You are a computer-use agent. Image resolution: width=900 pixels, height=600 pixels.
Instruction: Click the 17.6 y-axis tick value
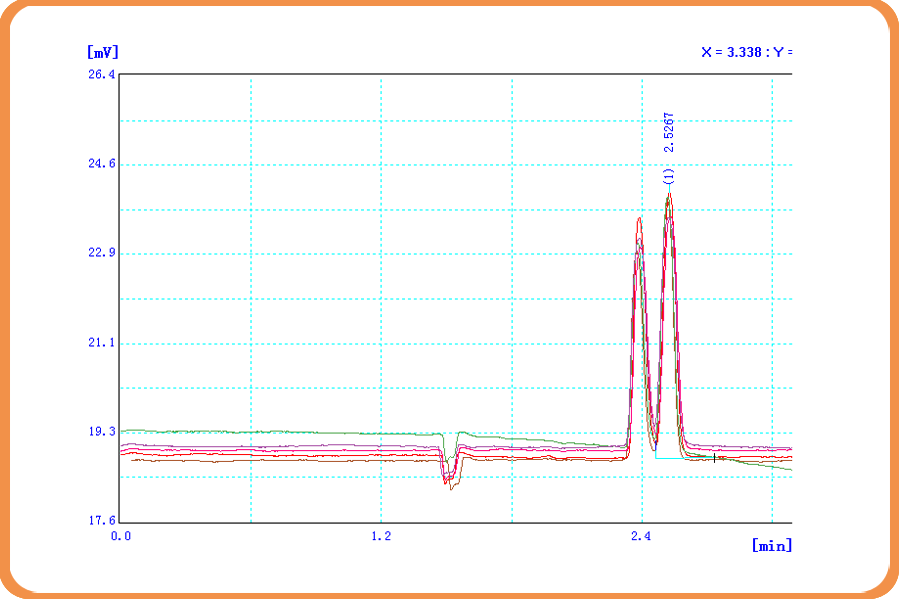pos(102,521)
